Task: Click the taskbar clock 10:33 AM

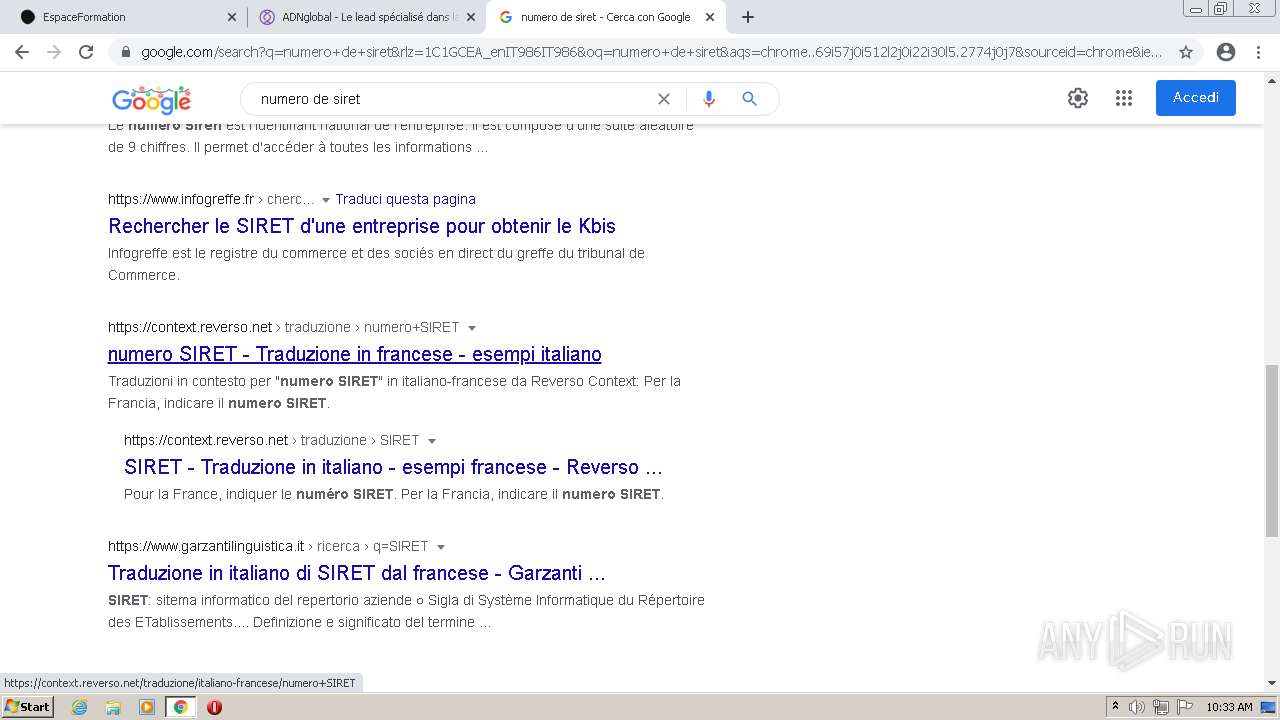Action: (x=1229, y=707)
